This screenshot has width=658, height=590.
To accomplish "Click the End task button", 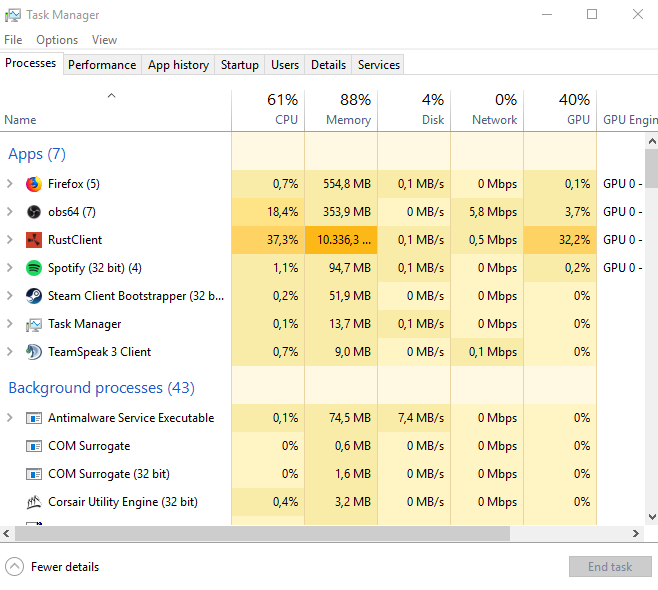I will pyautogui.click(x=610, y=567).
